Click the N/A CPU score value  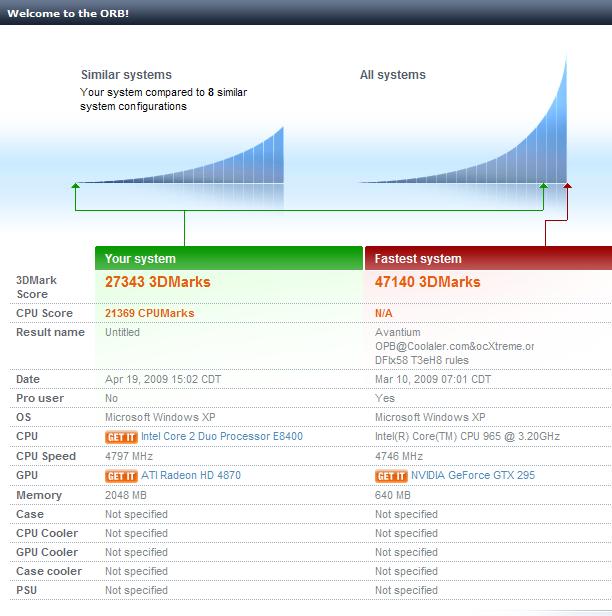pyautogui.click(x=384, y=313)
